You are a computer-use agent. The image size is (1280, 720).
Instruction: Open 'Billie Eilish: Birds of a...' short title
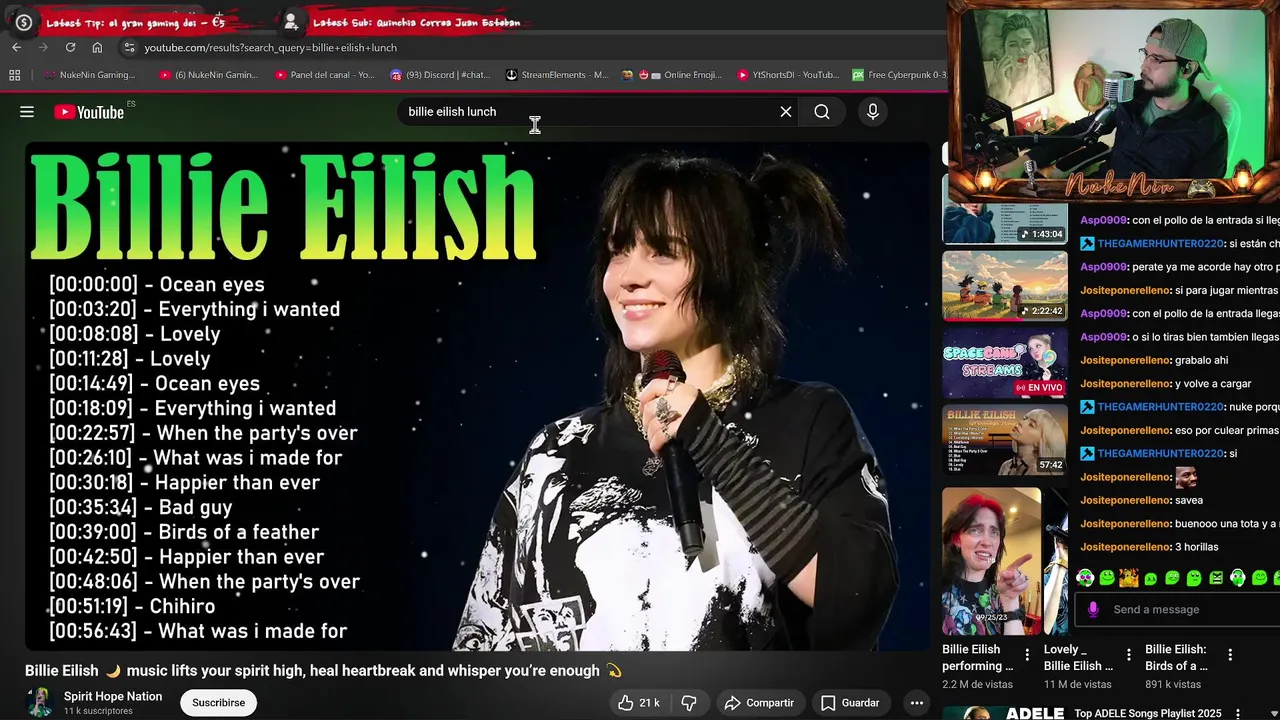click(x=1176, y=657)
